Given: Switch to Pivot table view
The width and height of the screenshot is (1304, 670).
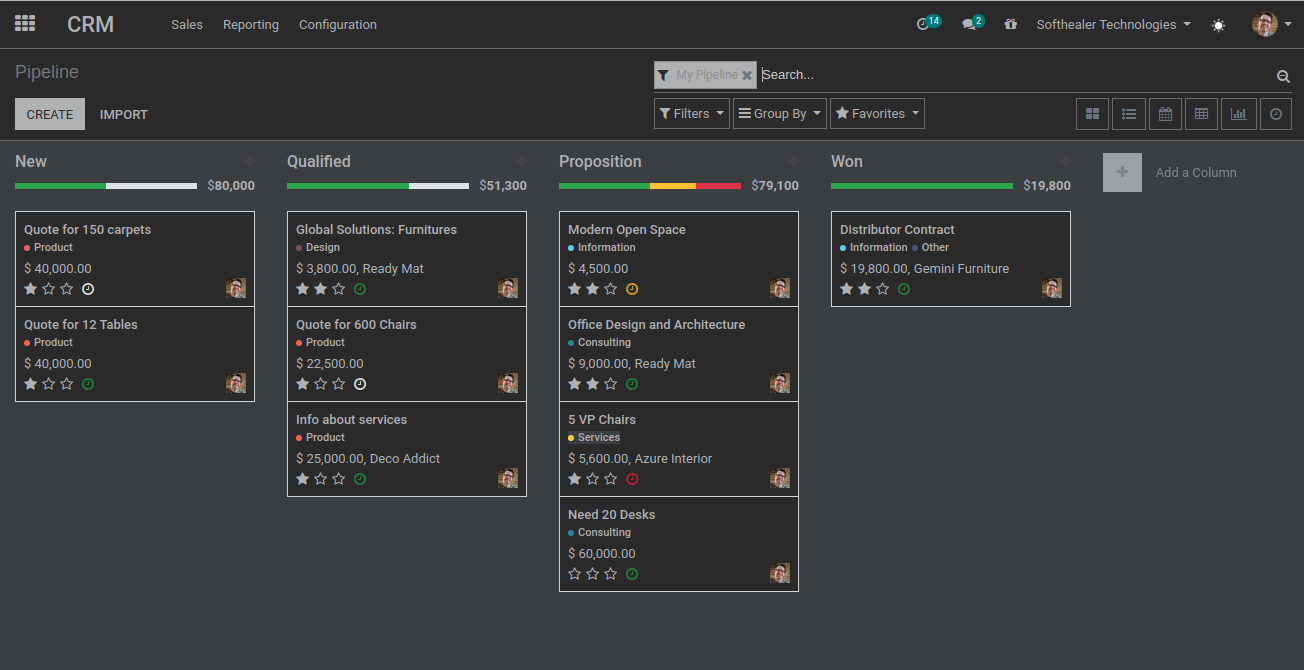Looking at the screenshot, I should [x=1202, y=114].
